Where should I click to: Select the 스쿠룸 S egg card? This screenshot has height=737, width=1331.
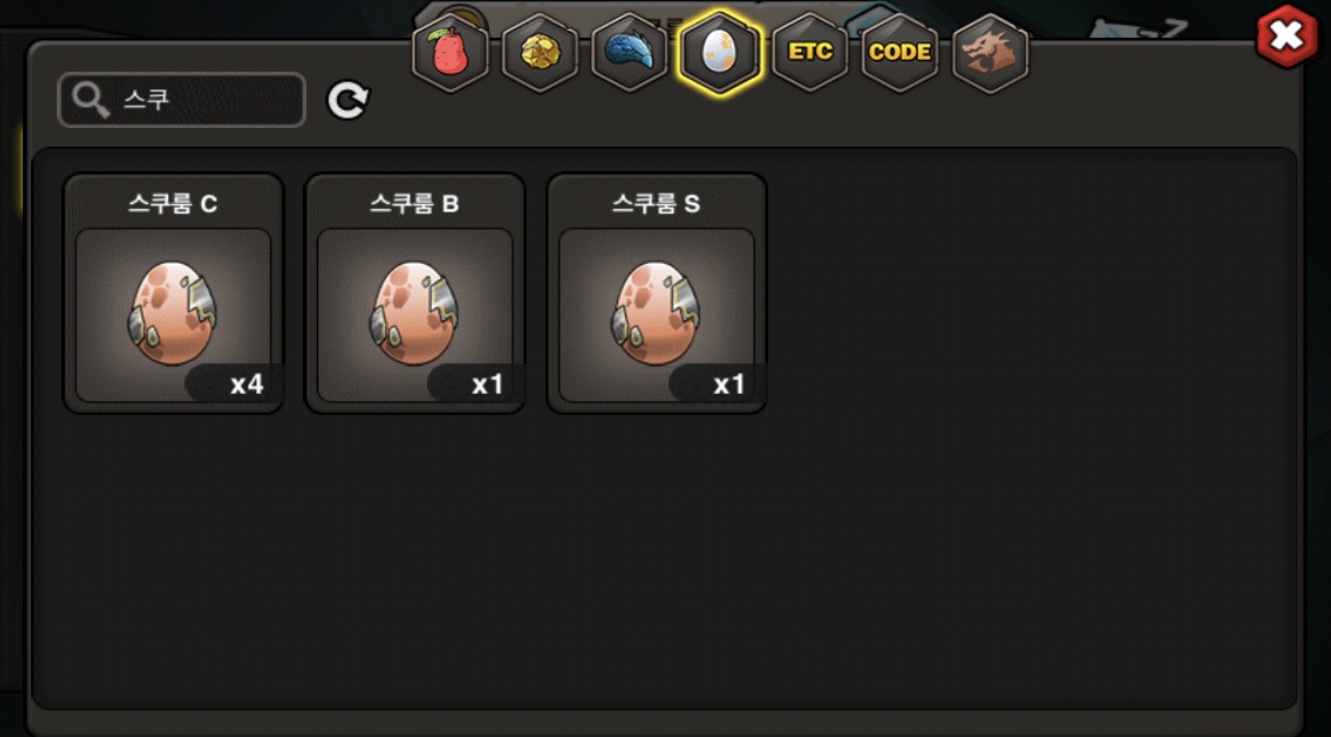click(657, 293)
